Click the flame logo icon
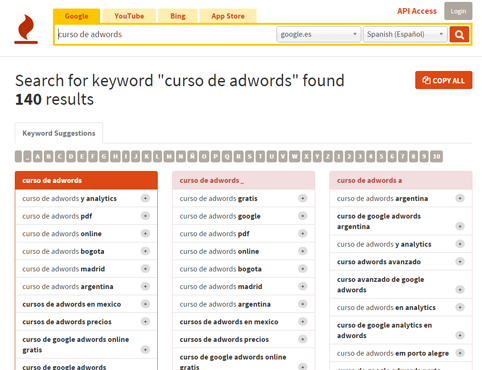This screenshot has width=482, height=370. pos(26,29)
